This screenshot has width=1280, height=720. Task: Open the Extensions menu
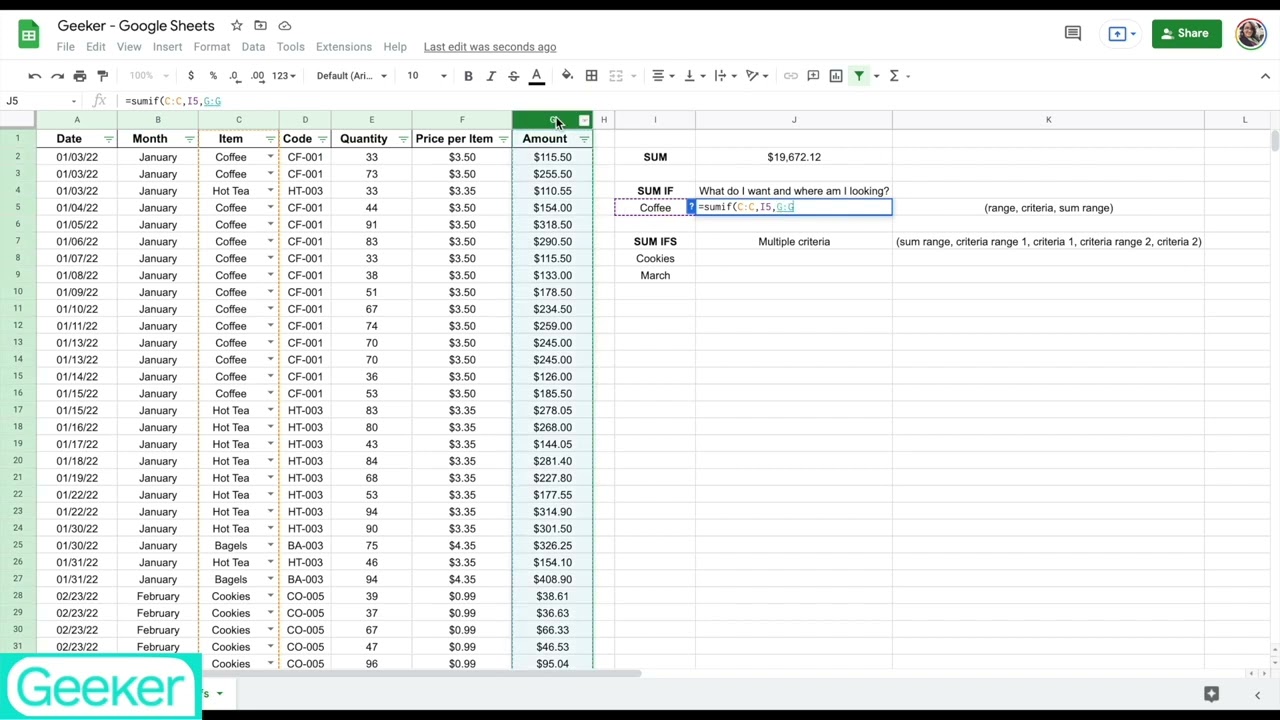[x=344, y=47]
